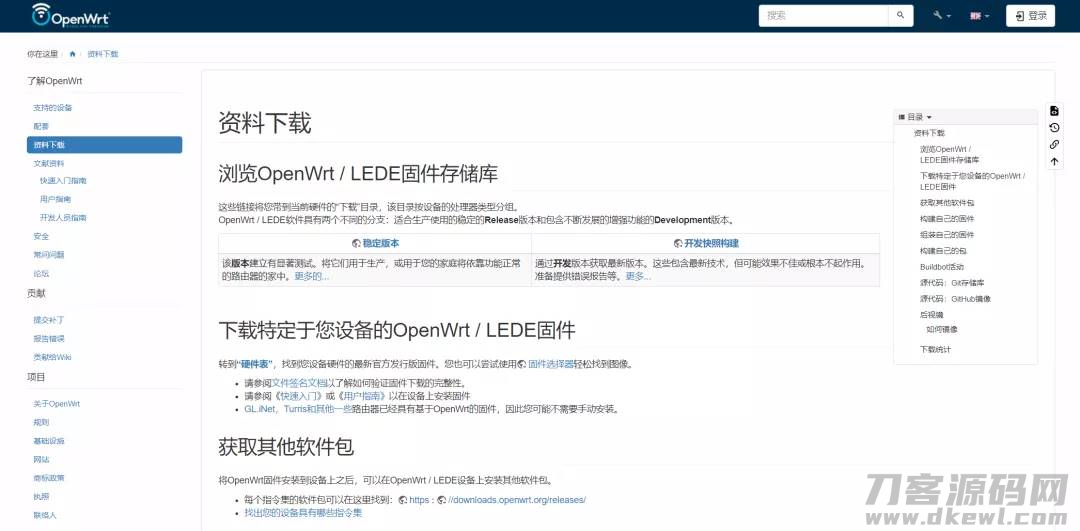This screenshot has width=1080, height=531.
Task: Jump to Buildbot活动 in contents
Action: pos(942,267)
